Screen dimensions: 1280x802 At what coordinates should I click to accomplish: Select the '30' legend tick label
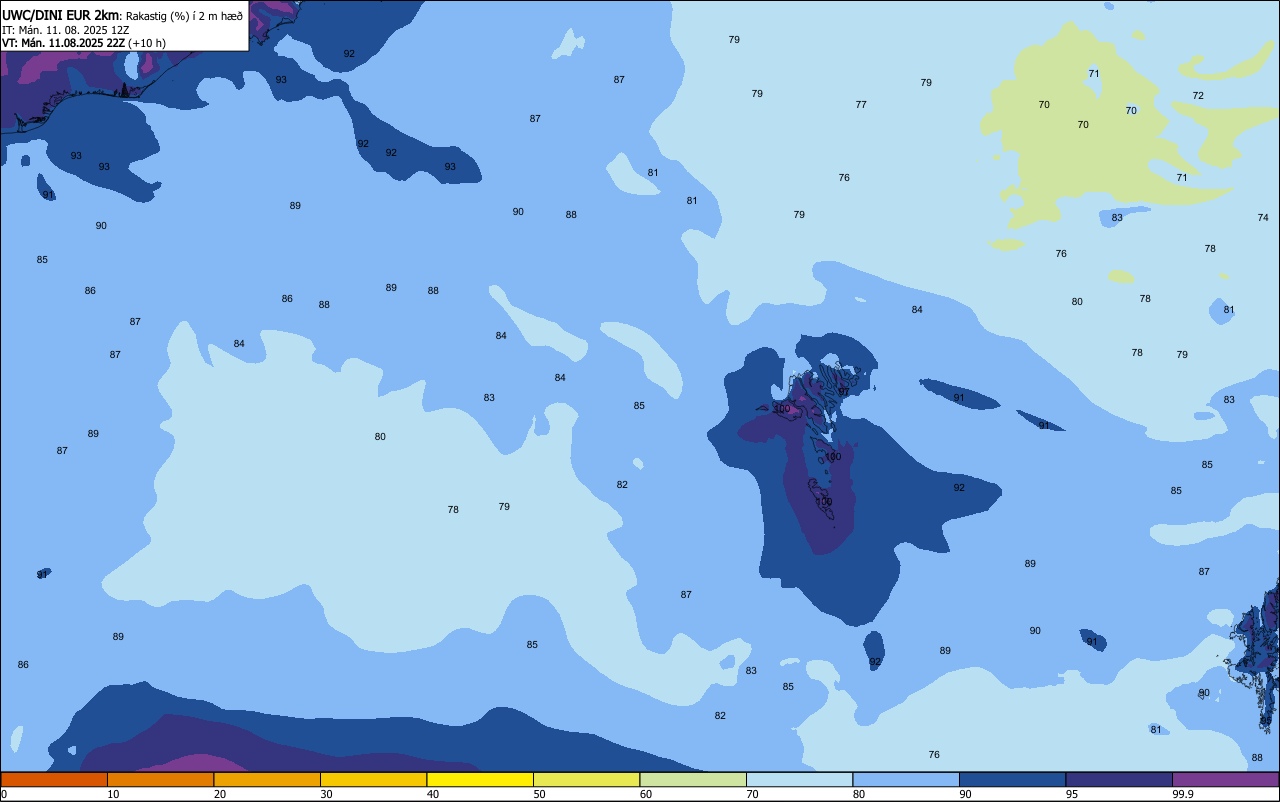[326, 794]
